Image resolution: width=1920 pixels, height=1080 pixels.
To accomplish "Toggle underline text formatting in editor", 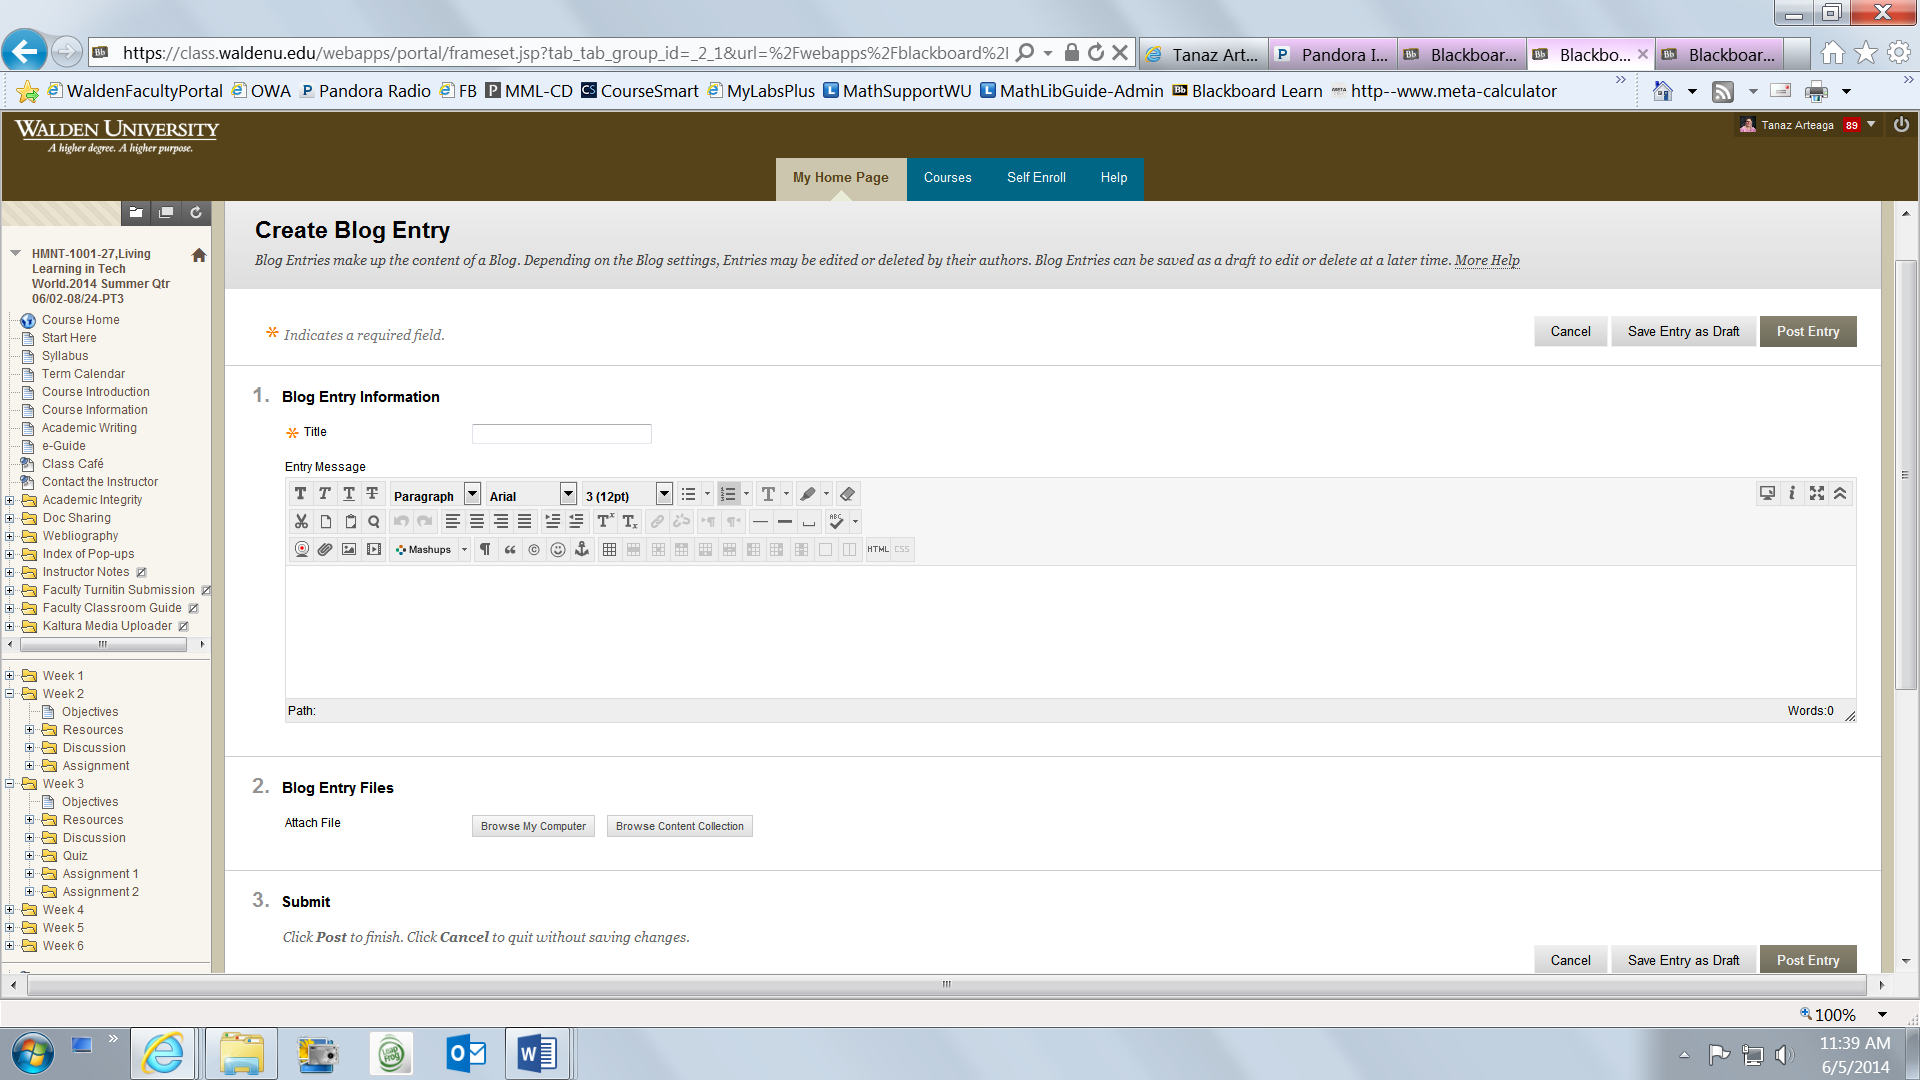I will pos(348,494).
